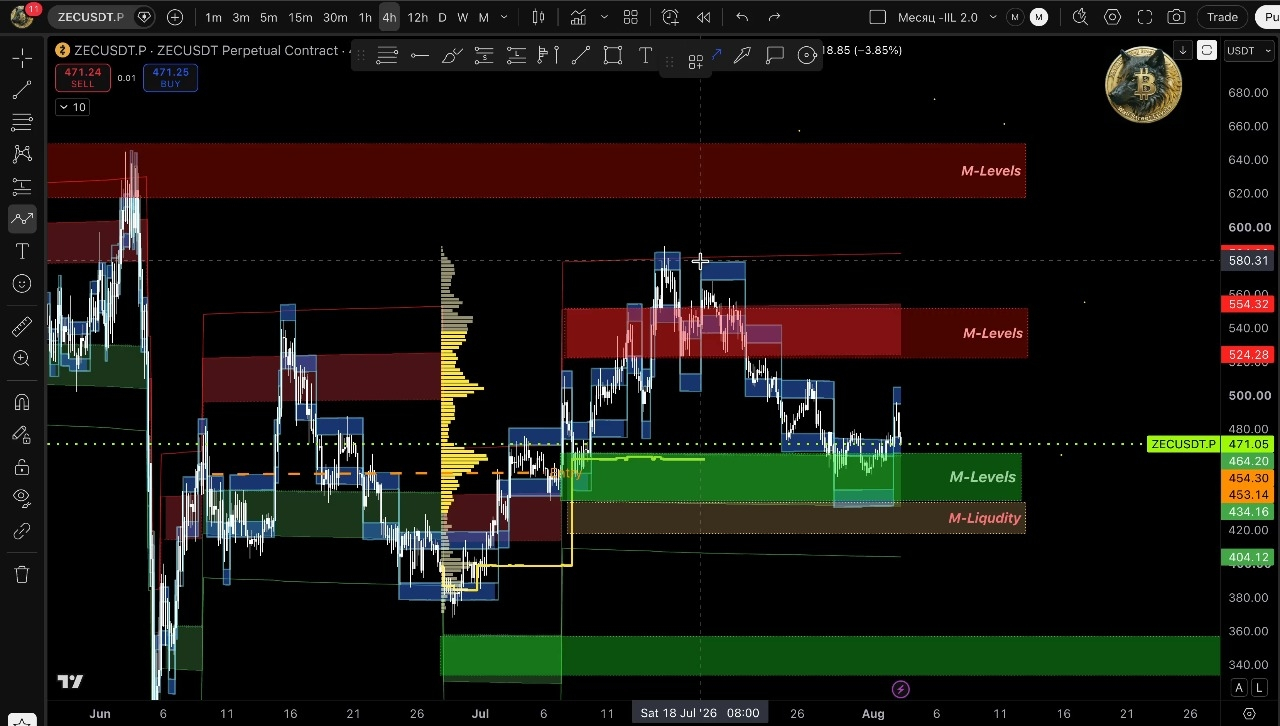Open the Месяц -IIL 2.0 layout name
The width and height of the screenshot is (1280, 726).
(937, 17)
